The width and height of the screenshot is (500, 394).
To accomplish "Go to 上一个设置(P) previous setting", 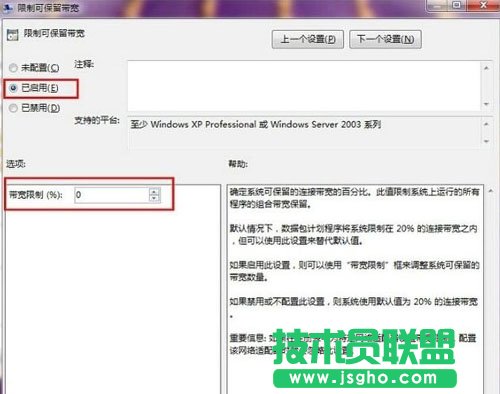I will (308, 39).
